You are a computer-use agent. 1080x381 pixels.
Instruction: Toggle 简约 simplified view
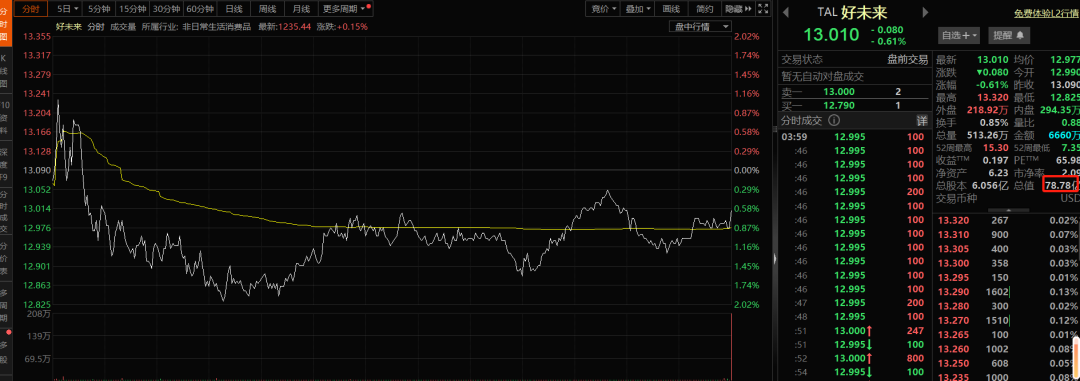705,9
